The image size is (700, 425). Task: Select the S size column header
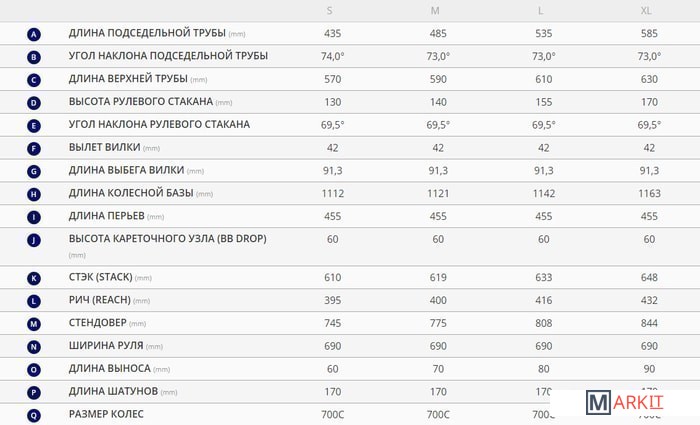[330, 10]
